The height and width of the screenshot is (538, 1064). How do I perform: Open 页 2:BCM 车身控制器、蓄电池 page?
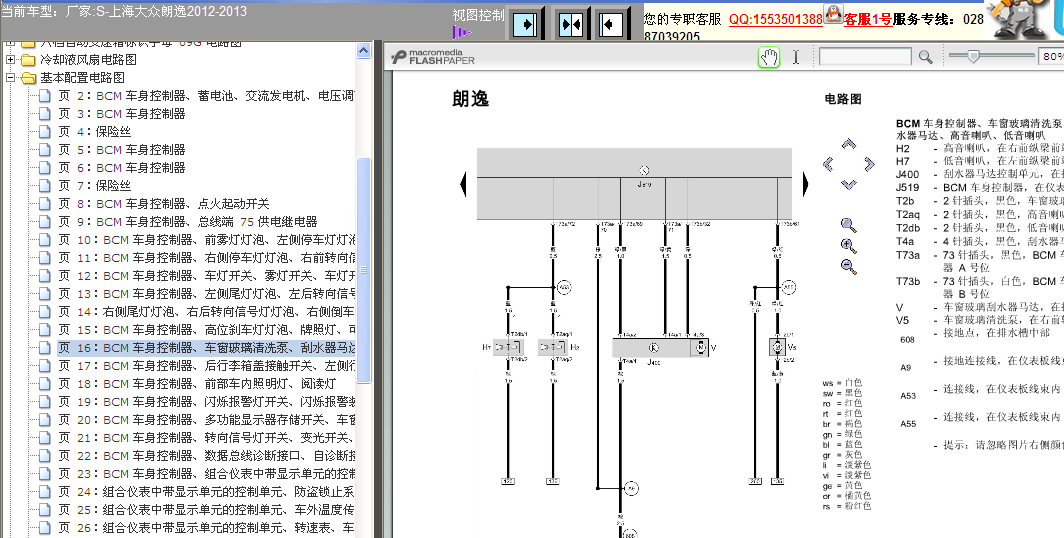point(206,96)
